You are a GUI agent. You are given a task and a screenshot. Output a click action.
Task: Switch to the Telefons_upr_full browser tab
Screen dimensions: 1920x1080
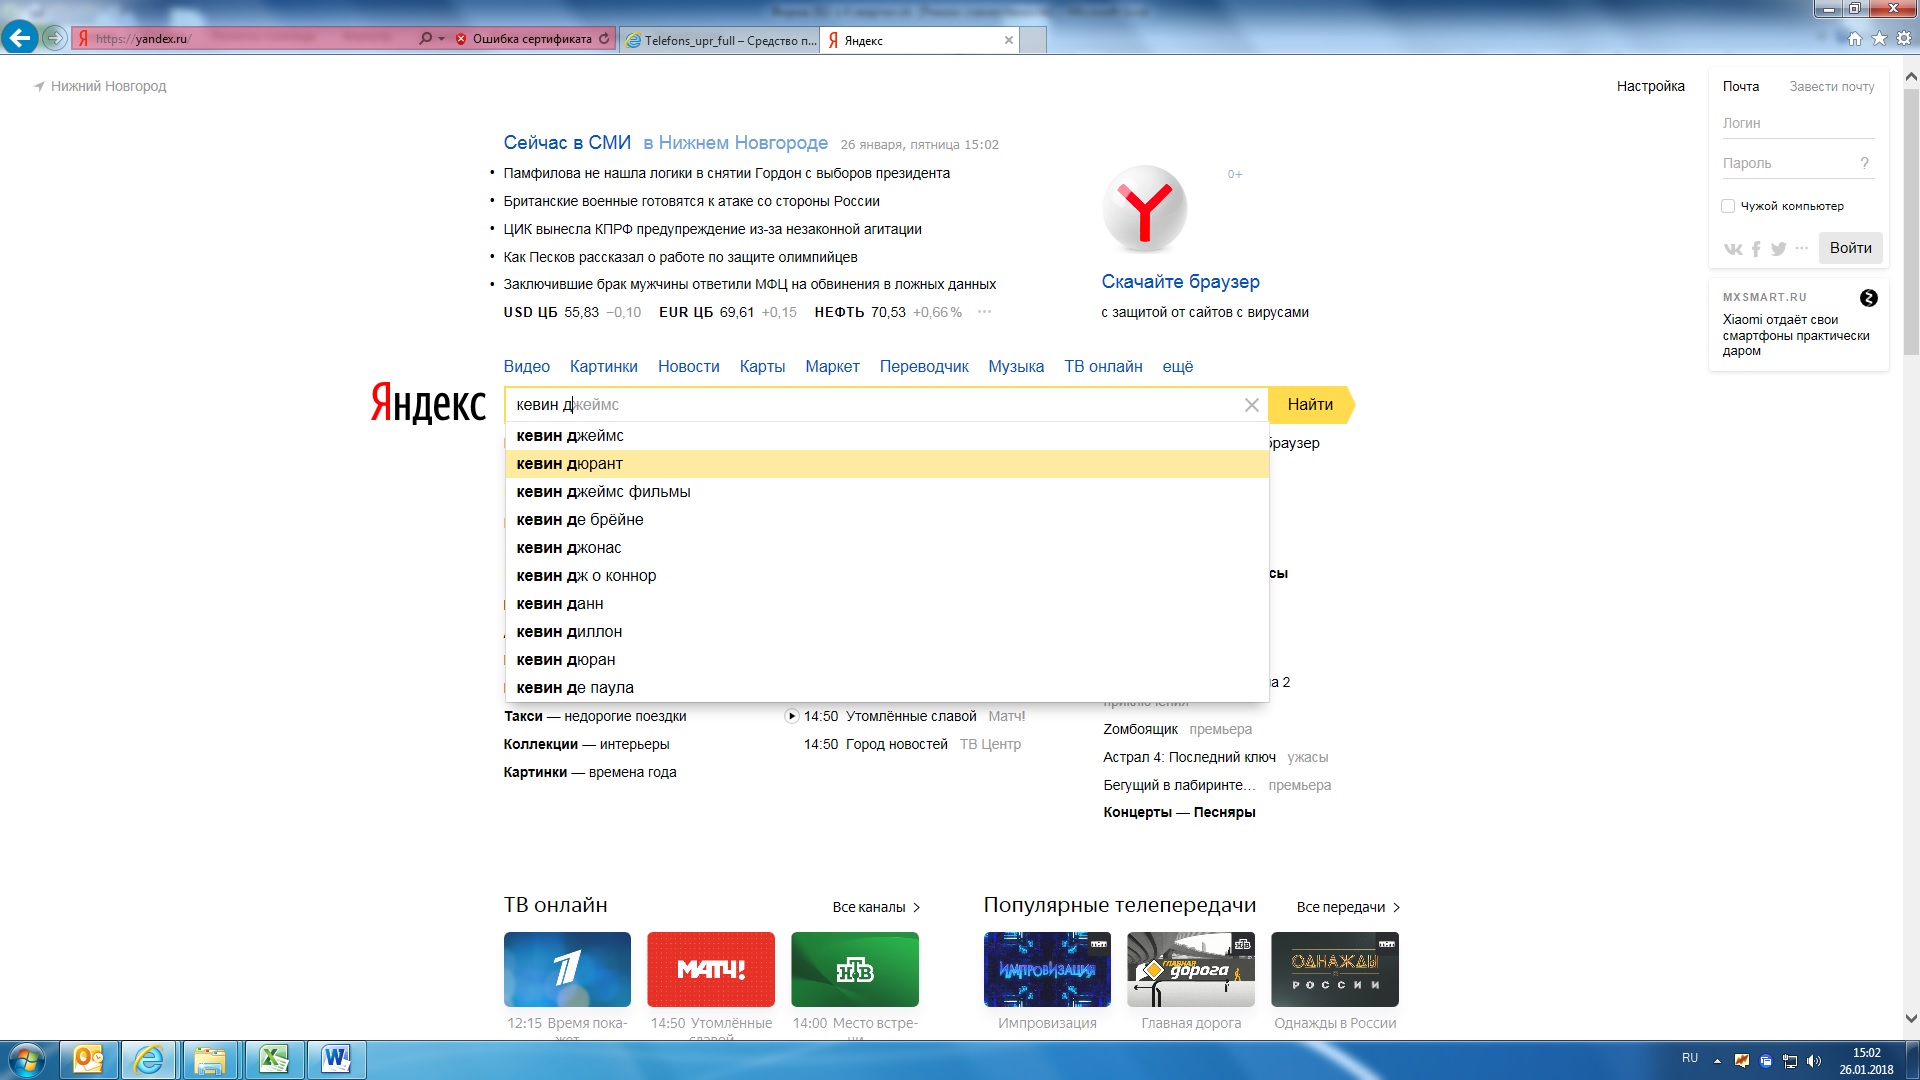point(720,40)
